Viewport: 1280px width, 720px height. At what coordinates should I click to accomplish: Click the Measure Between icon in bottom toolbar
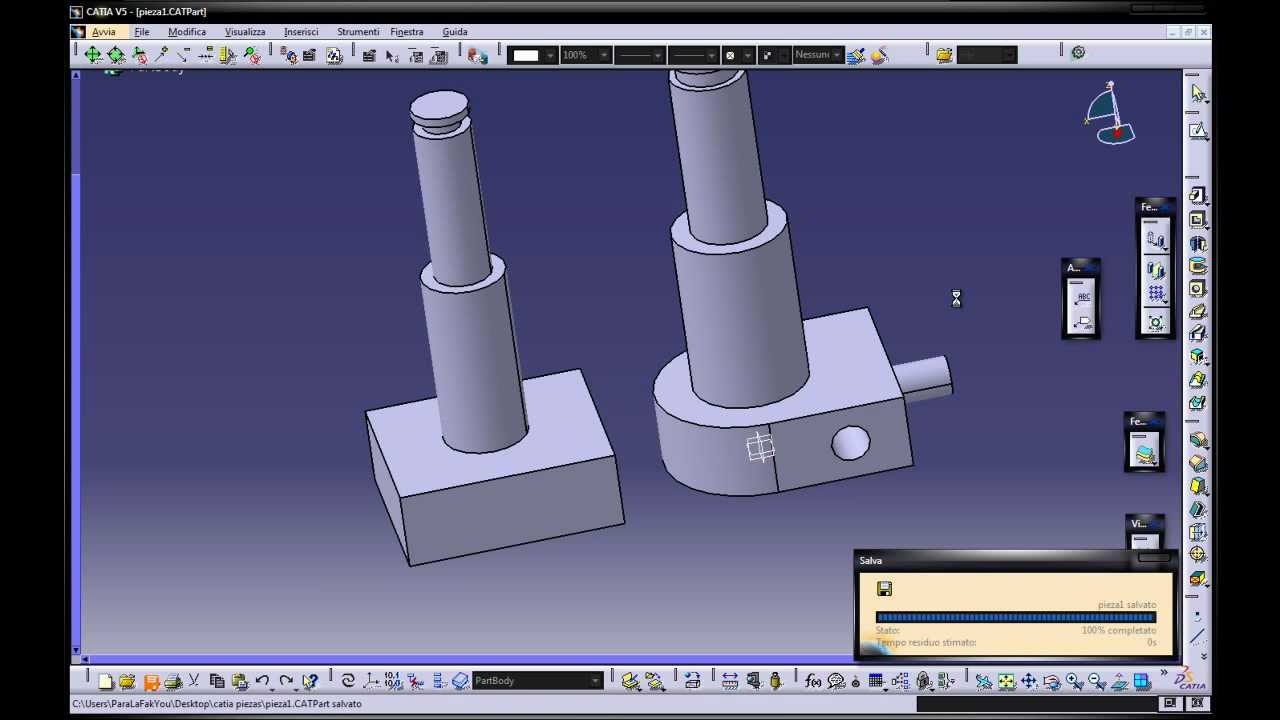coord(730,681)
